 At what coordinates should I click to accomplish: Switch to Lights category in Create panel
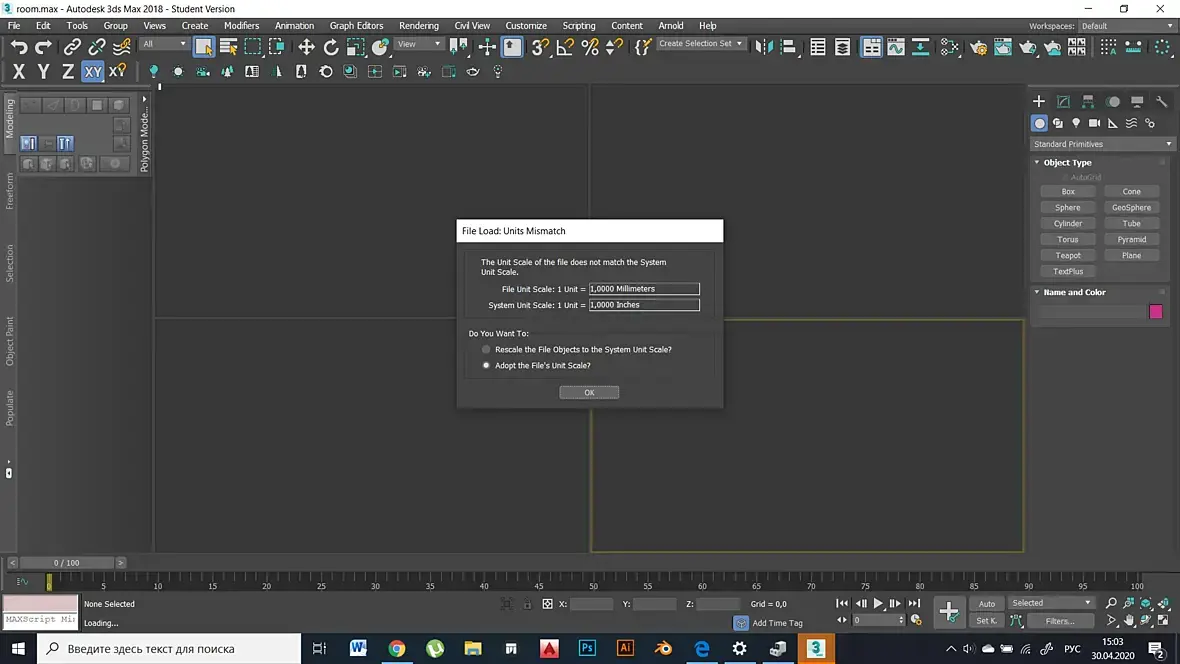[x=1076, y=123]
